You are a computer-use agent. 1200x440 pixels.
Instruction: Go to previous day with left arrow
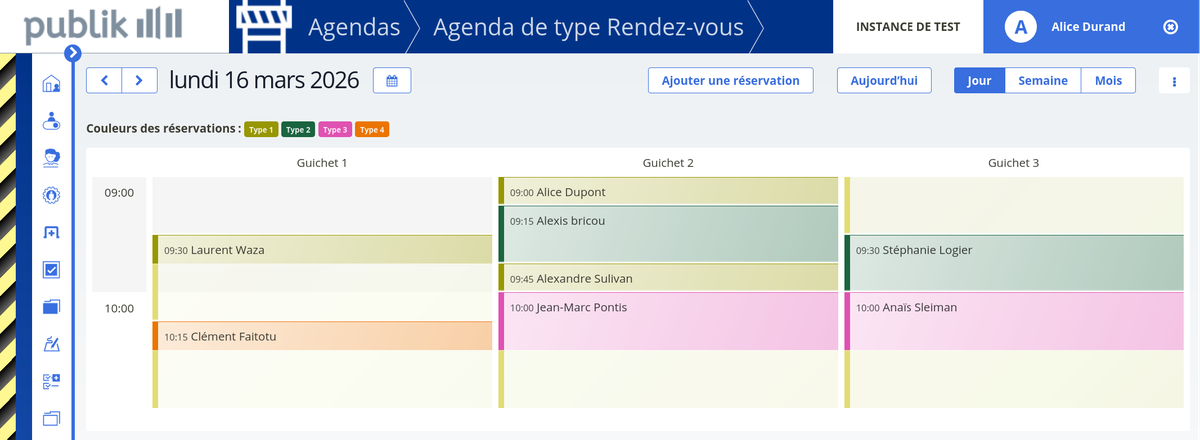pos(105,81)
